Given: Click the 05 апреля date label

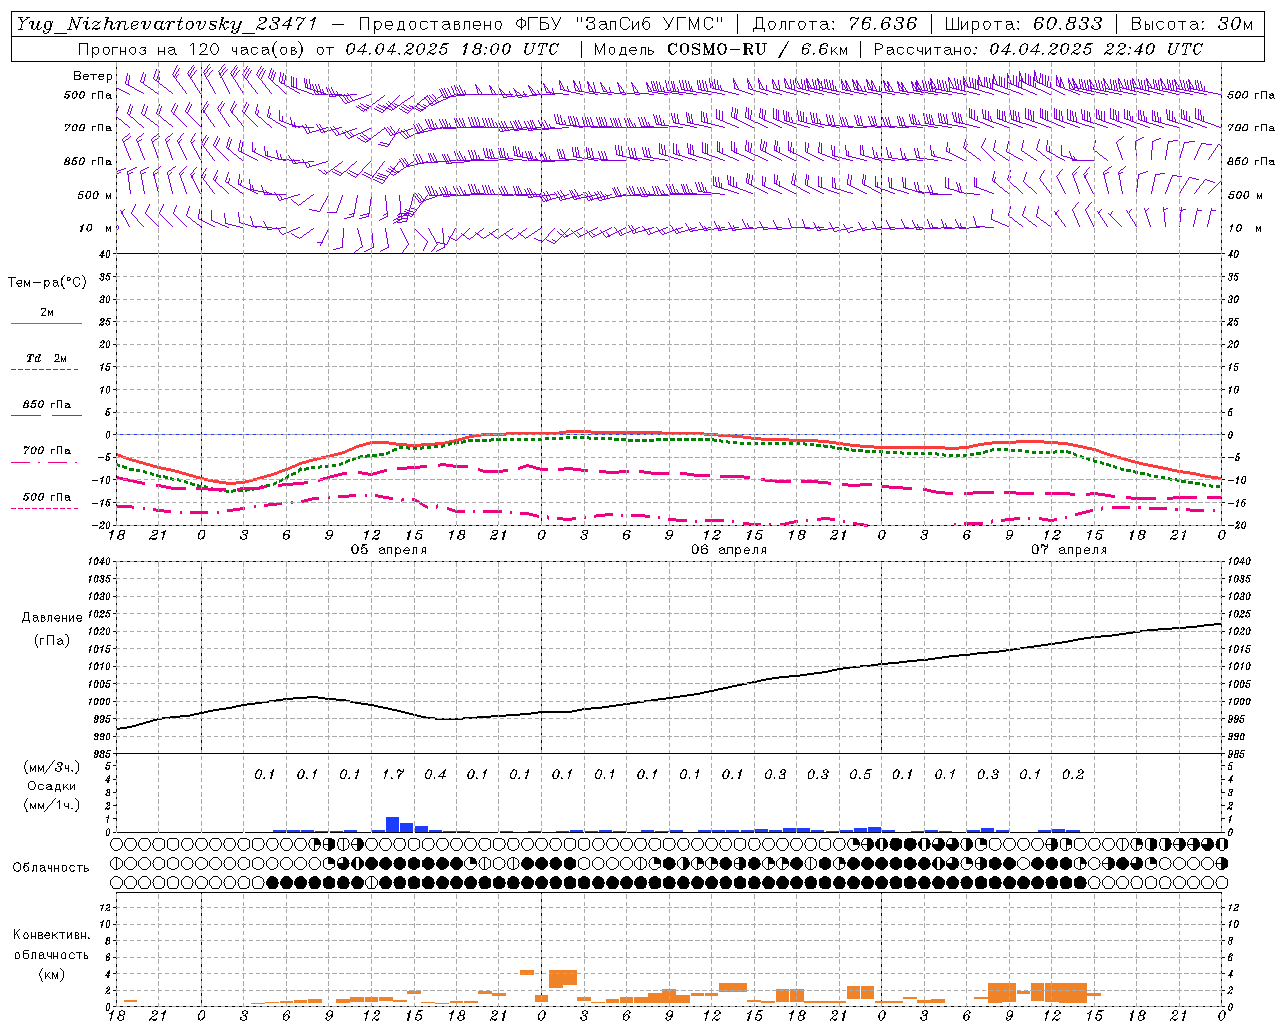Looking at the screenshot, I should [388, 550].
